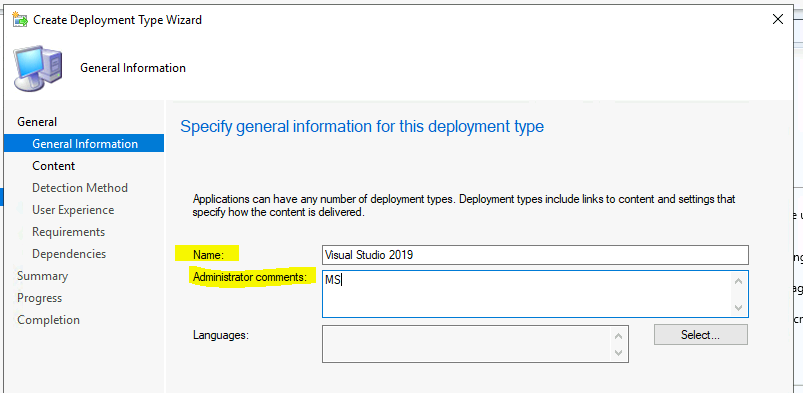Image resolution: width=803 pixels, height=393 pixels.
Task: Select General Information wizard step
Action: (84, 143)
